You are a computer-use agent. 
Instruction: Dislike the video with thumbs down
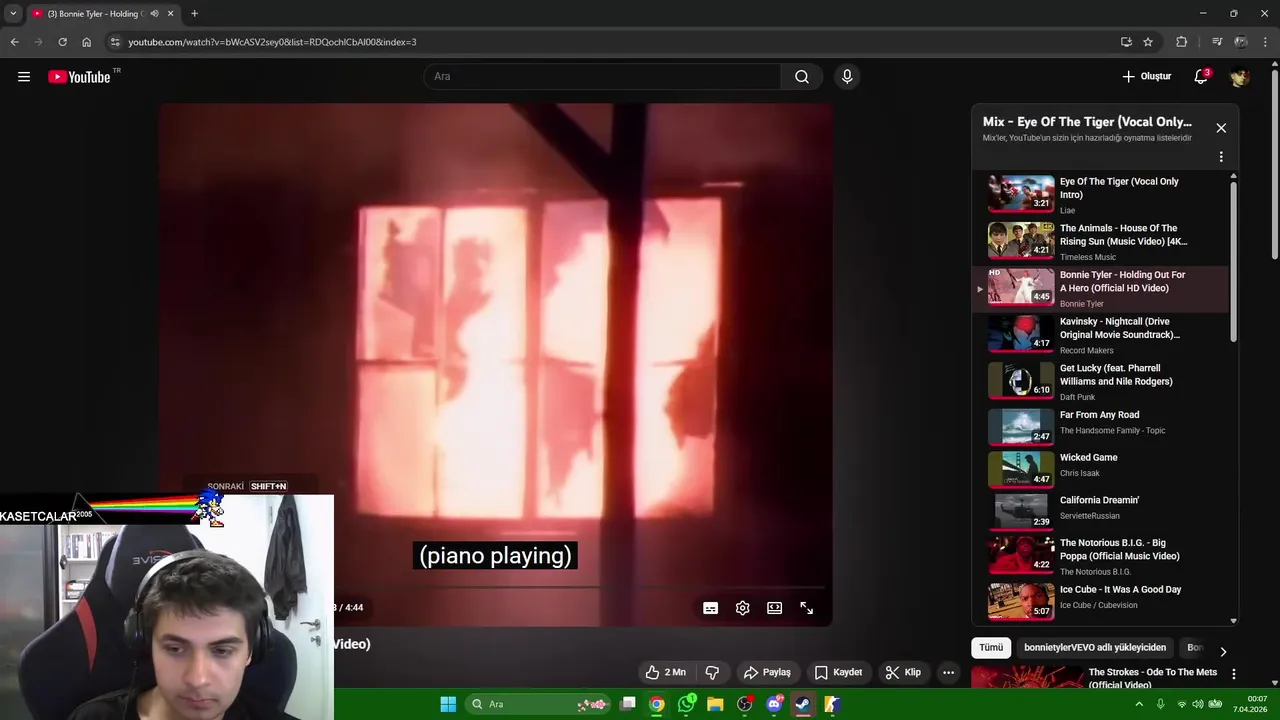[x=712, y=672]
